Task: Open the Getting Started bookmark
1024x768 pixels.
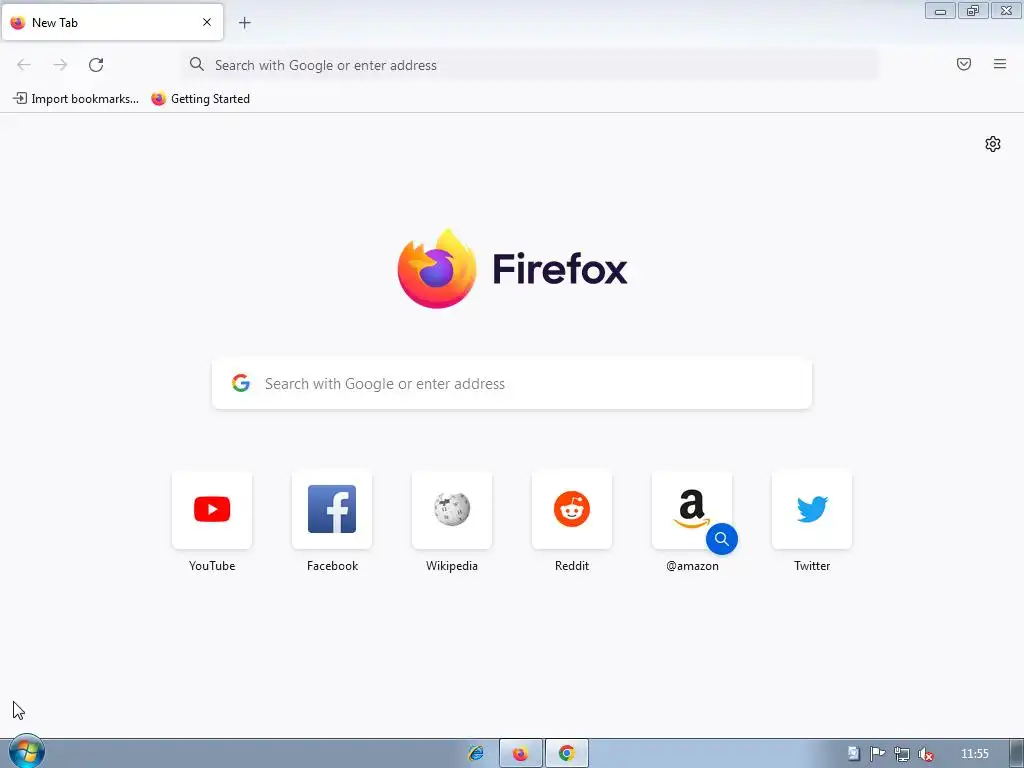Action: coord(200,99)
